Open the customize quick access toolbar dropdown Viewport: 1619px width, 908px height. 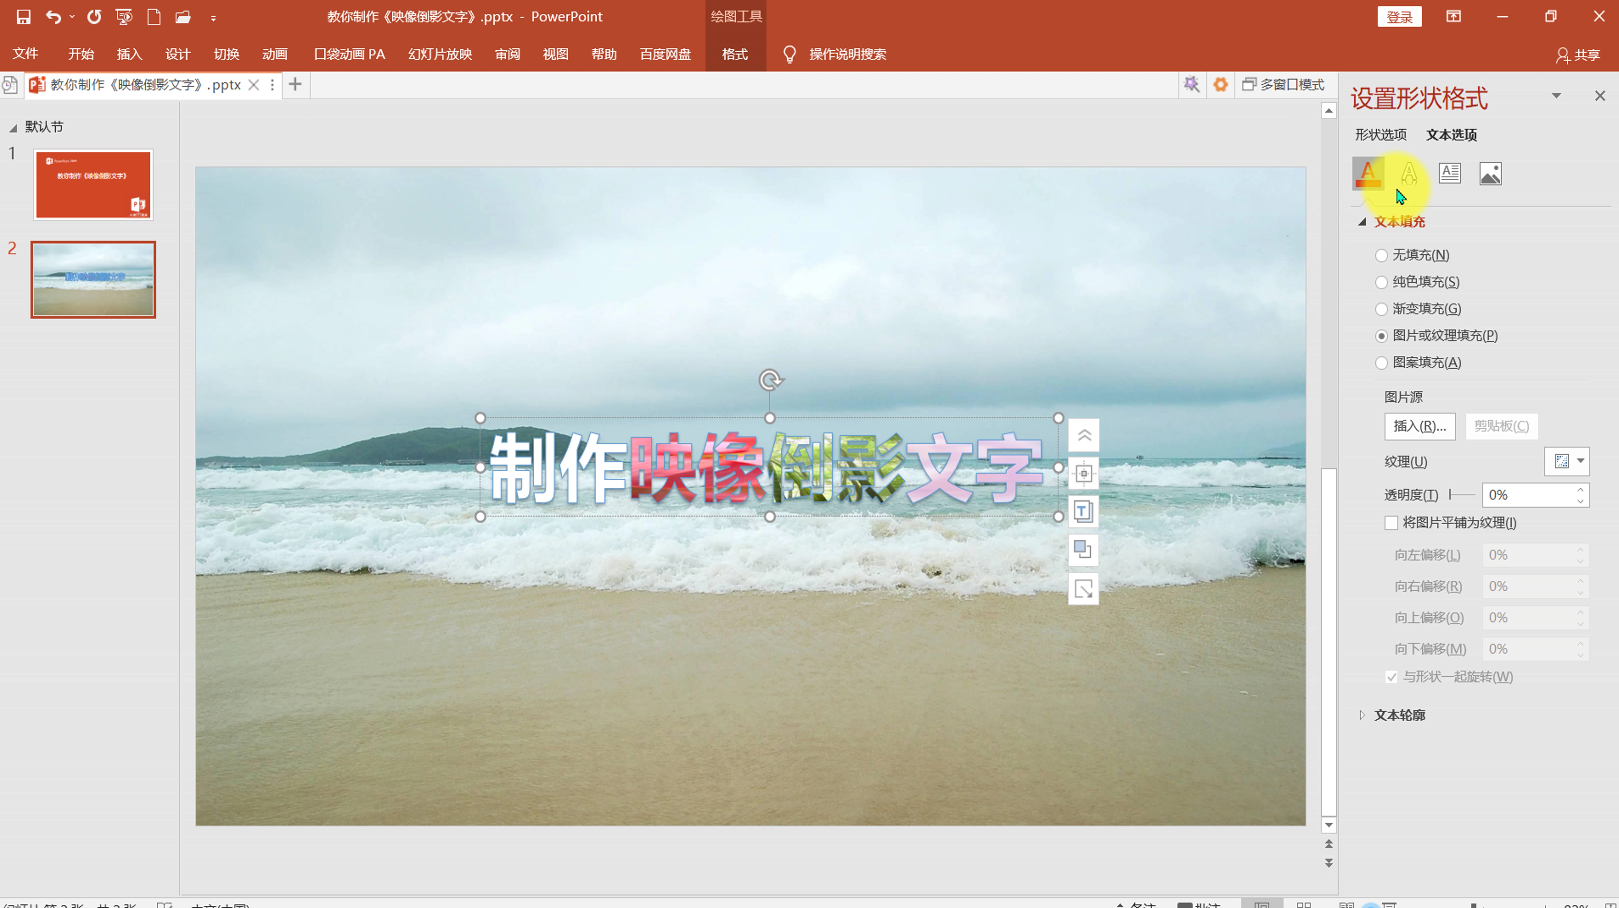tap(213, 18)
